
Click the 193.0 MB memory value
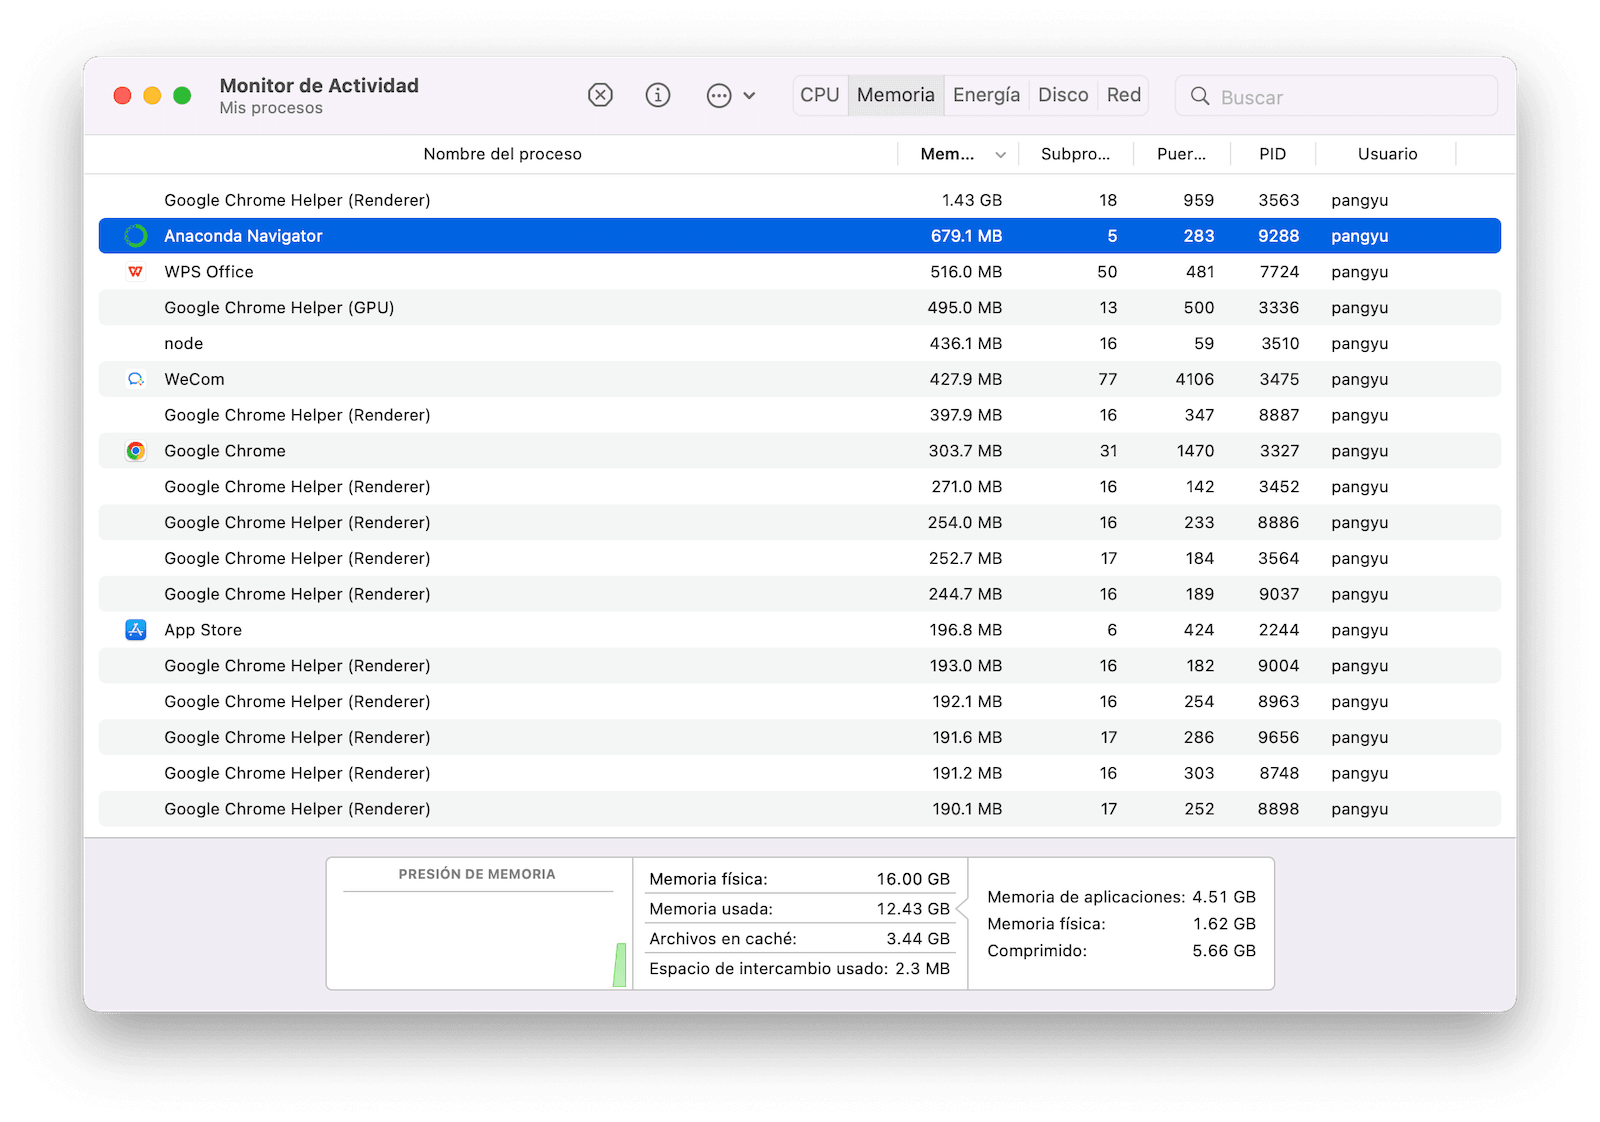pos(966,666)
